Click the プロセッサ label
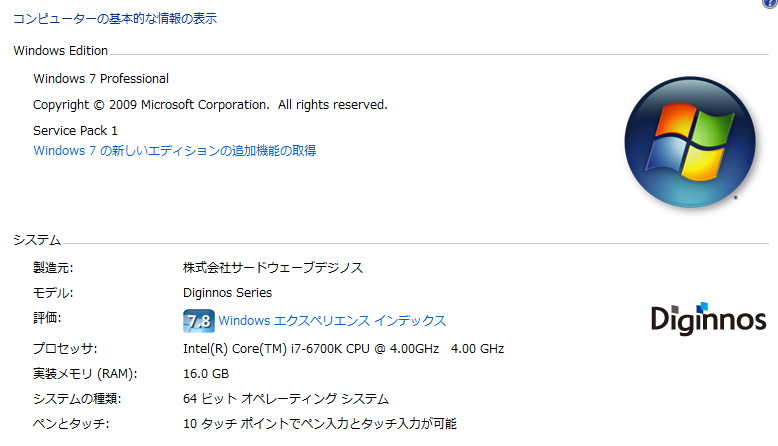Screen dimensions: 778x446 (65, 349)
